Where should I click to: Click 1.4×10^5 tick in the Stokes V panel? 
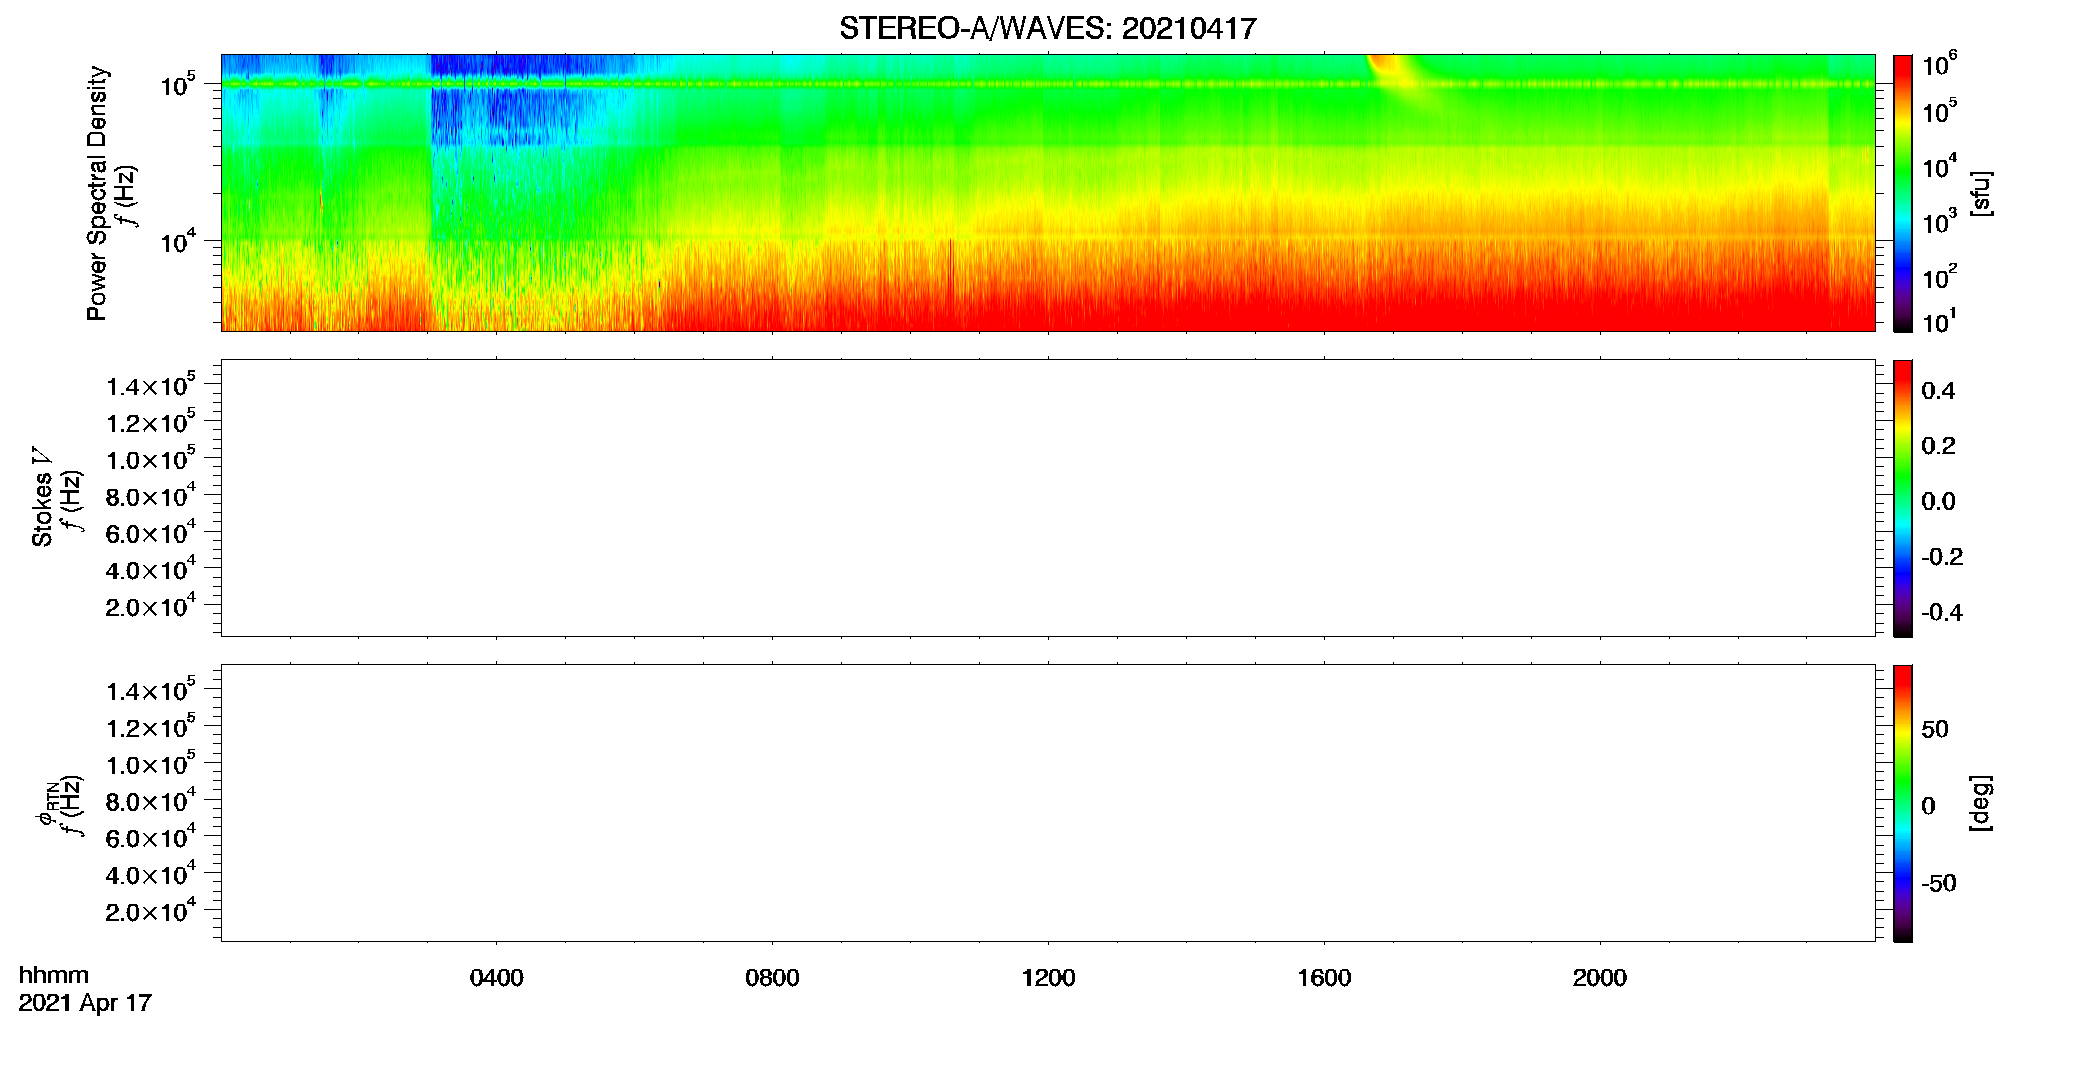point(151,385)
